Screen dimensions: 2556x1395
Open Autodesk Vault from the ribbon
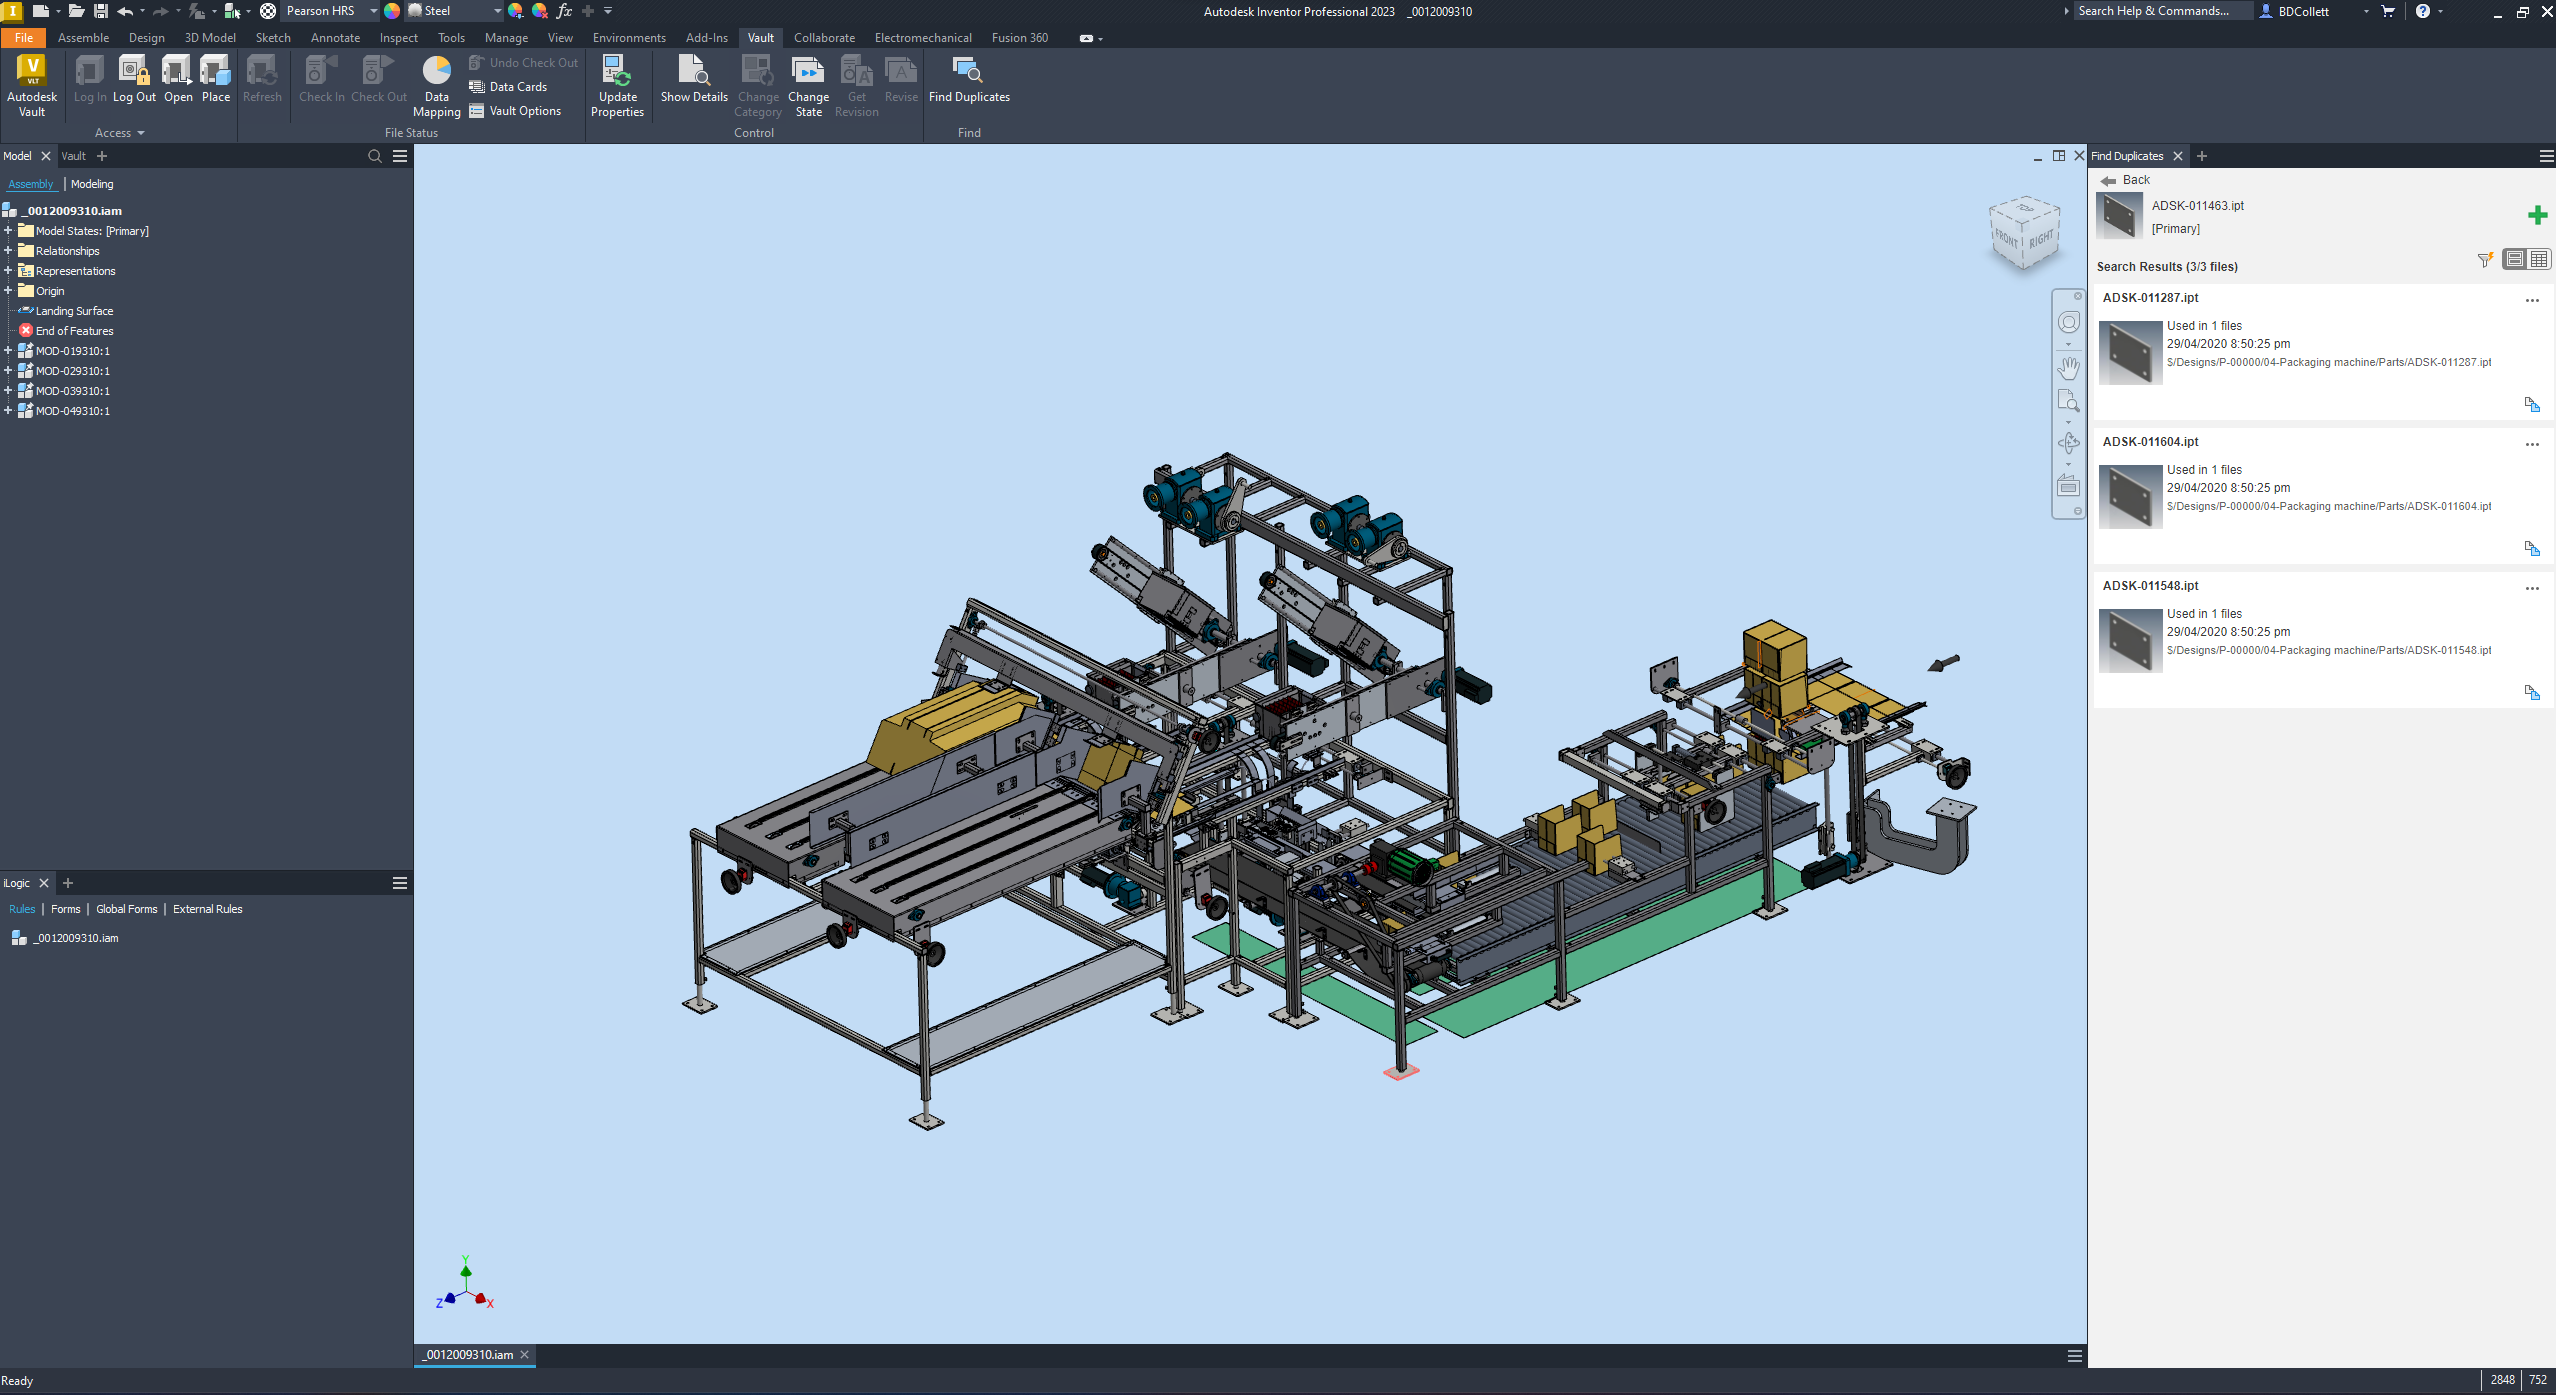pyautogui.click(x=32, y=86)
